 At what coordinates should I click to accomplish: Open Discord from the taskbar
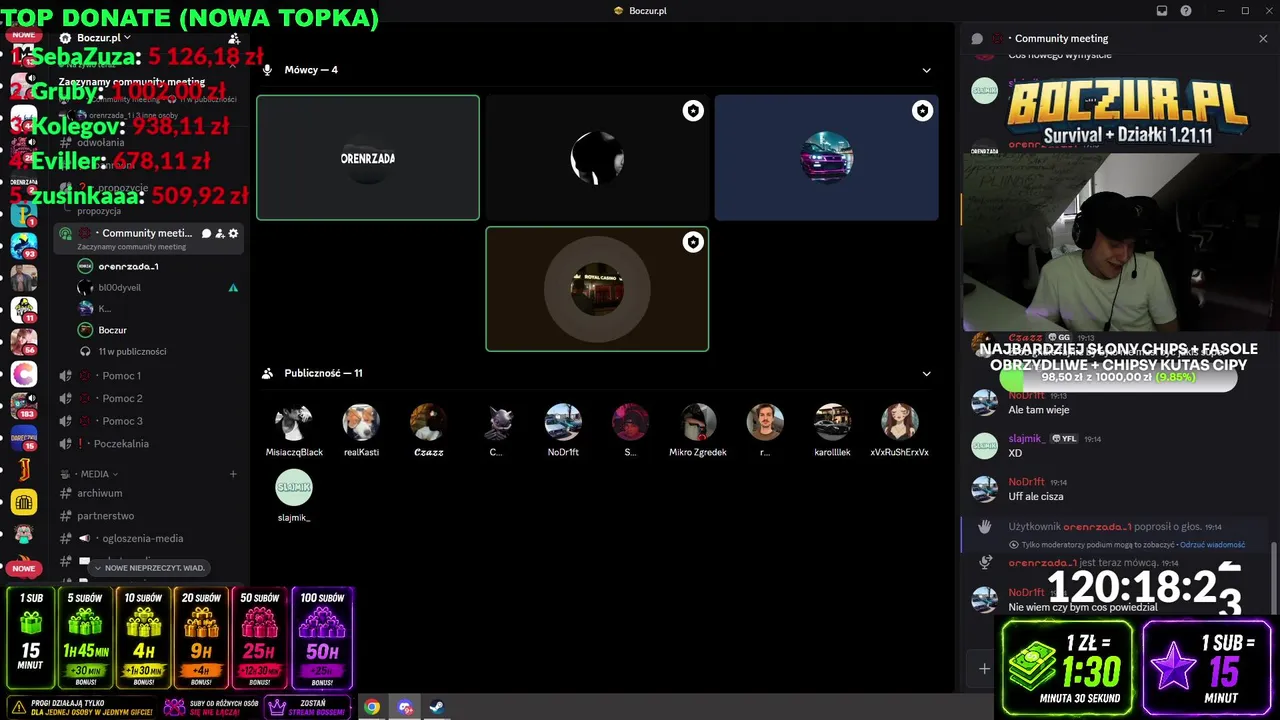405,707
